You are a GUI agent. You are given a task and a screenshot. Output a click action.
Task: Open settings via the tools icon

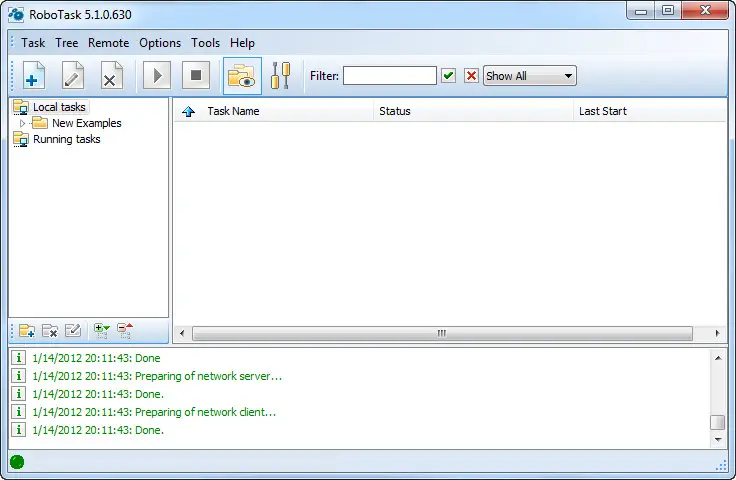281,76
